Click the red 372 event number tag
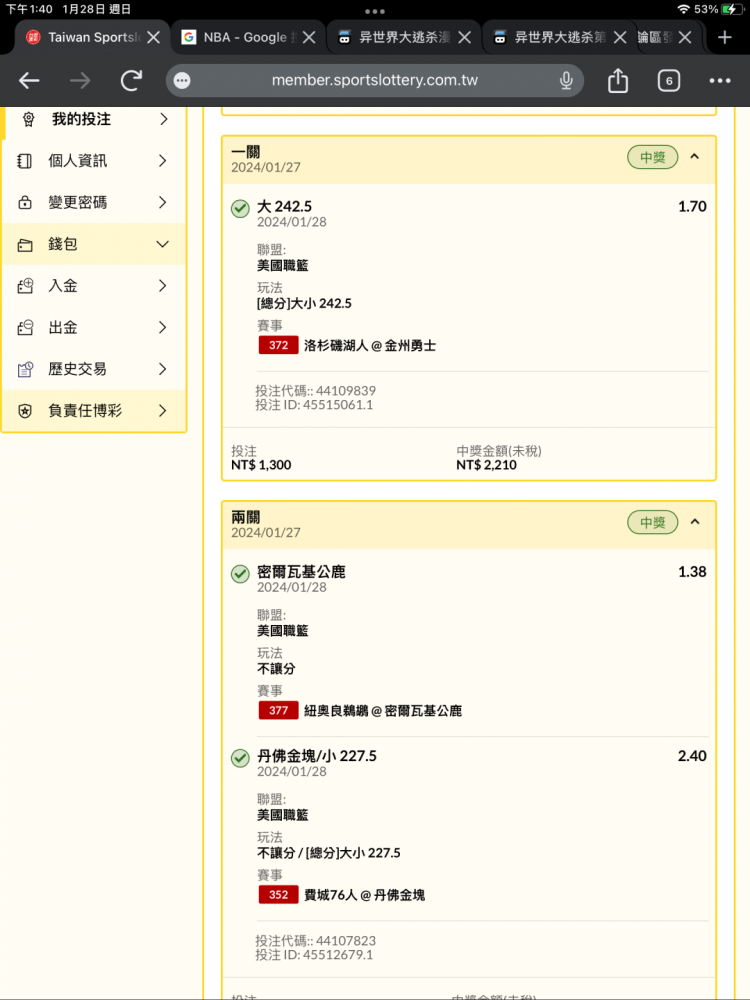This screenshot has height=1000, width=750. [x=279, y=346]
